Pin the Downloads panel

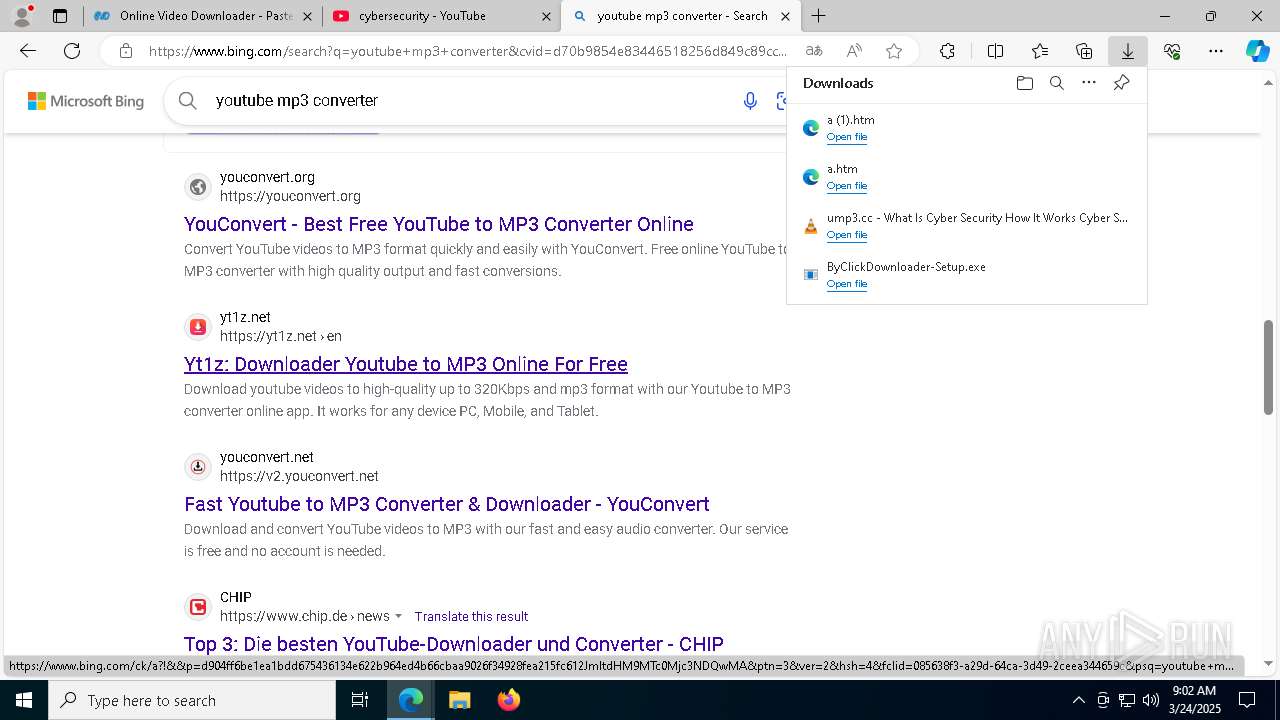pos(1122,83)
